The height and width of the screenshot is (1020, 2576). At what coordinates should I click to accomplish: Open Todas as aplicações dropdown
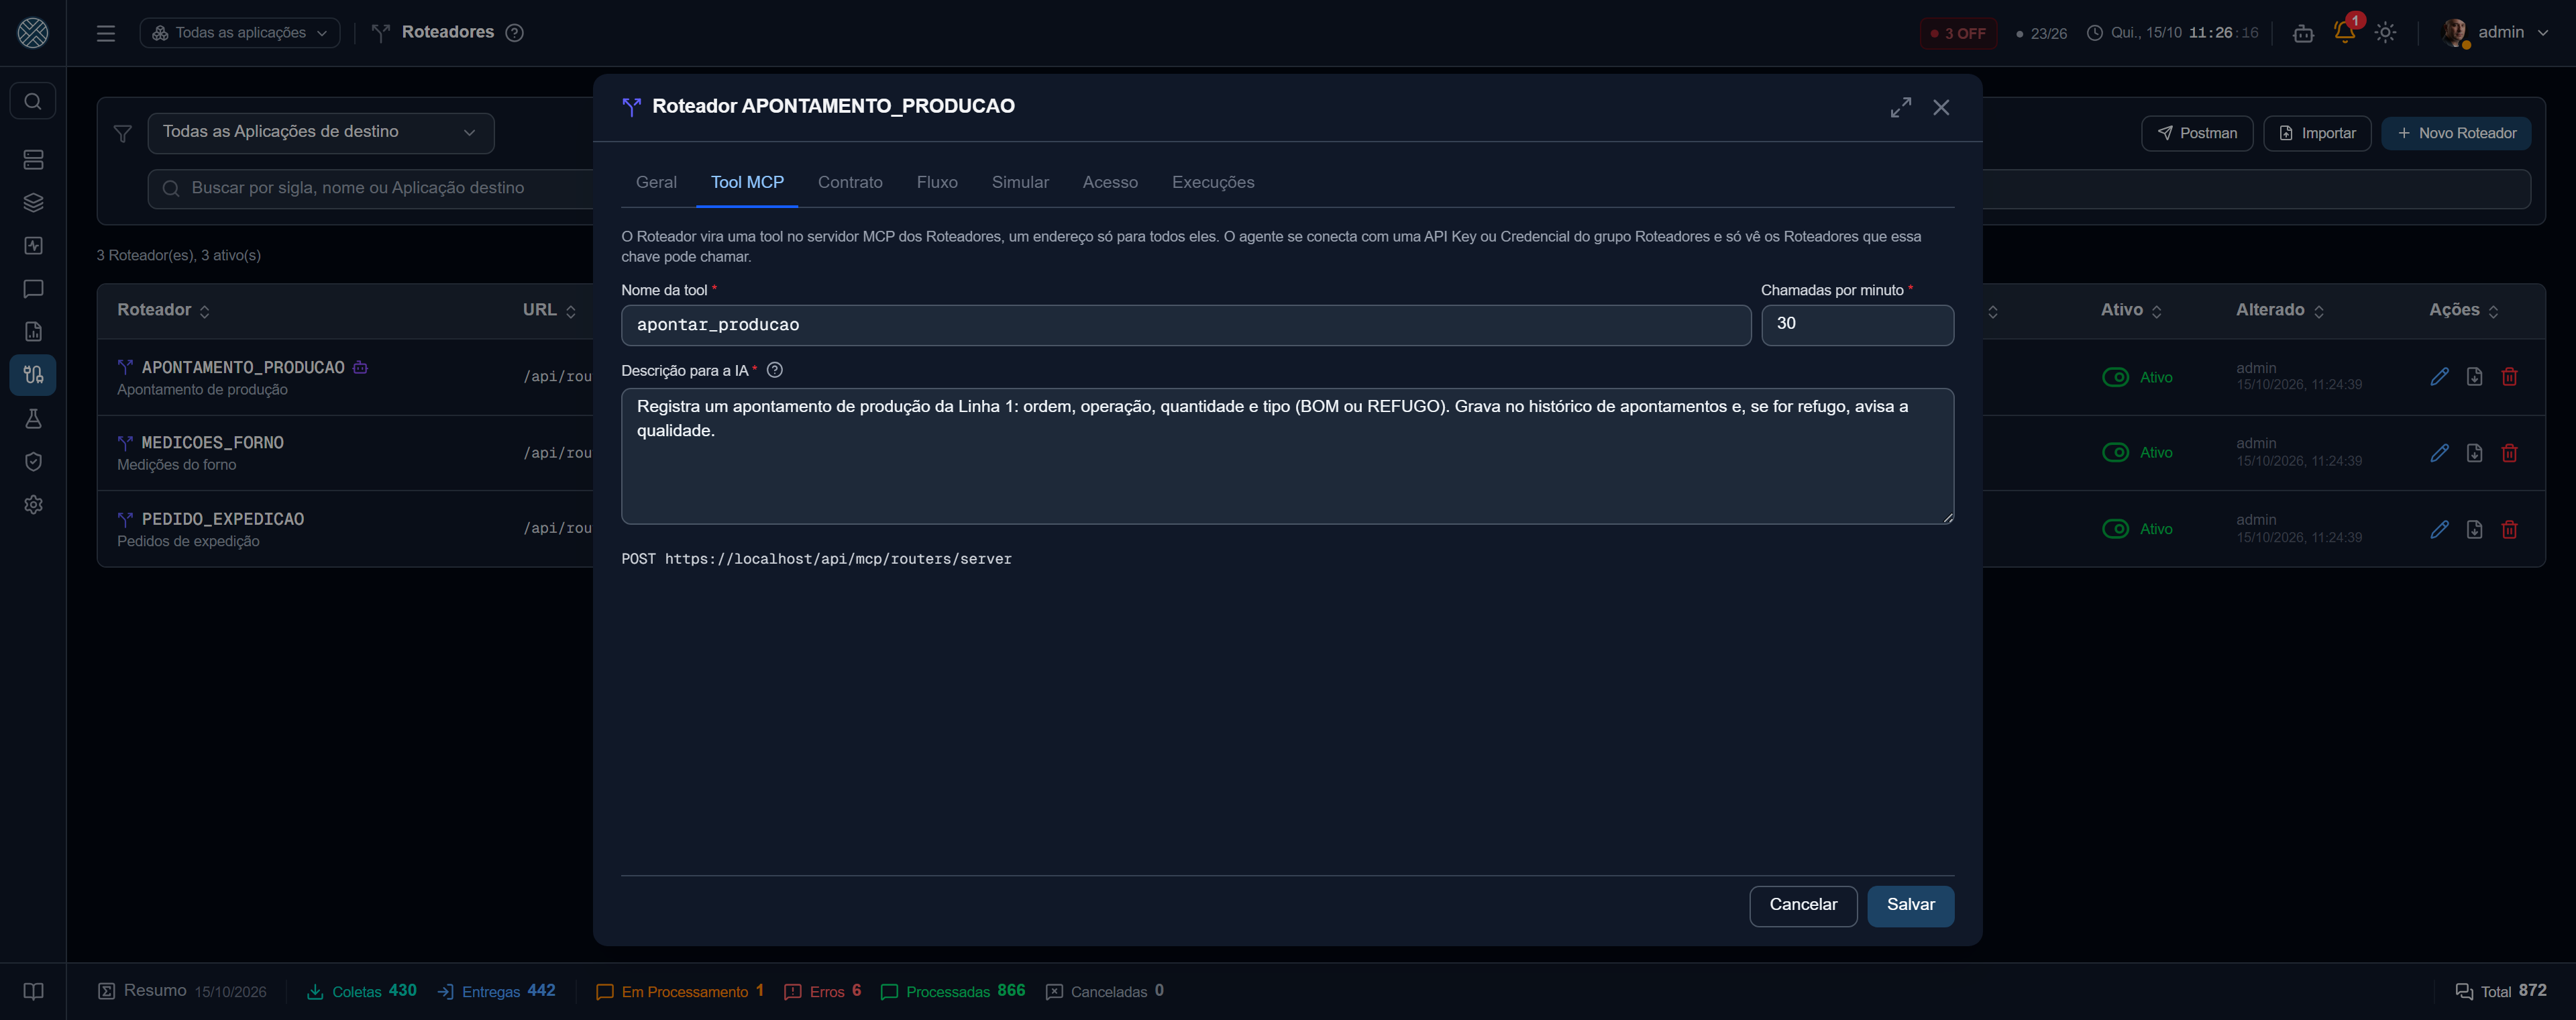[240, 33]
